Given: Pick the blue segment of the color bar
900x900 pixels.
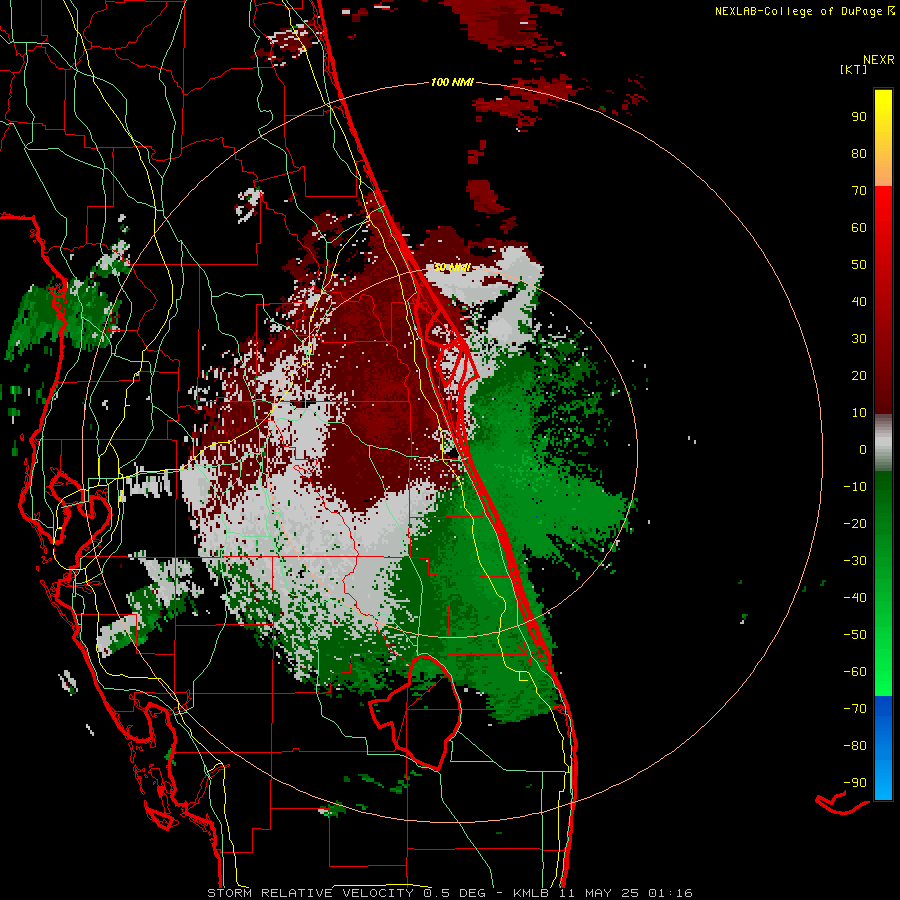Looking at the screenshot, I should tap(883, 748).
